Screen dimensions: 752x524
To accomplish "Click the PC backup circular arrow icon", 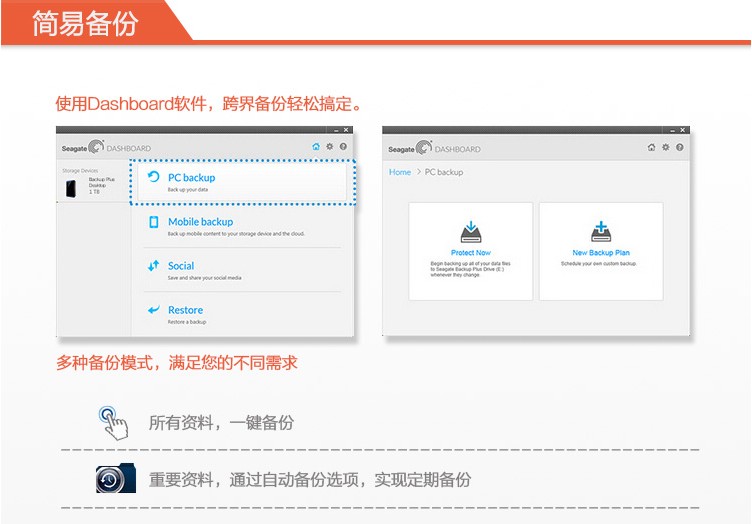I will pyautogui.click(x=153, y=177).
